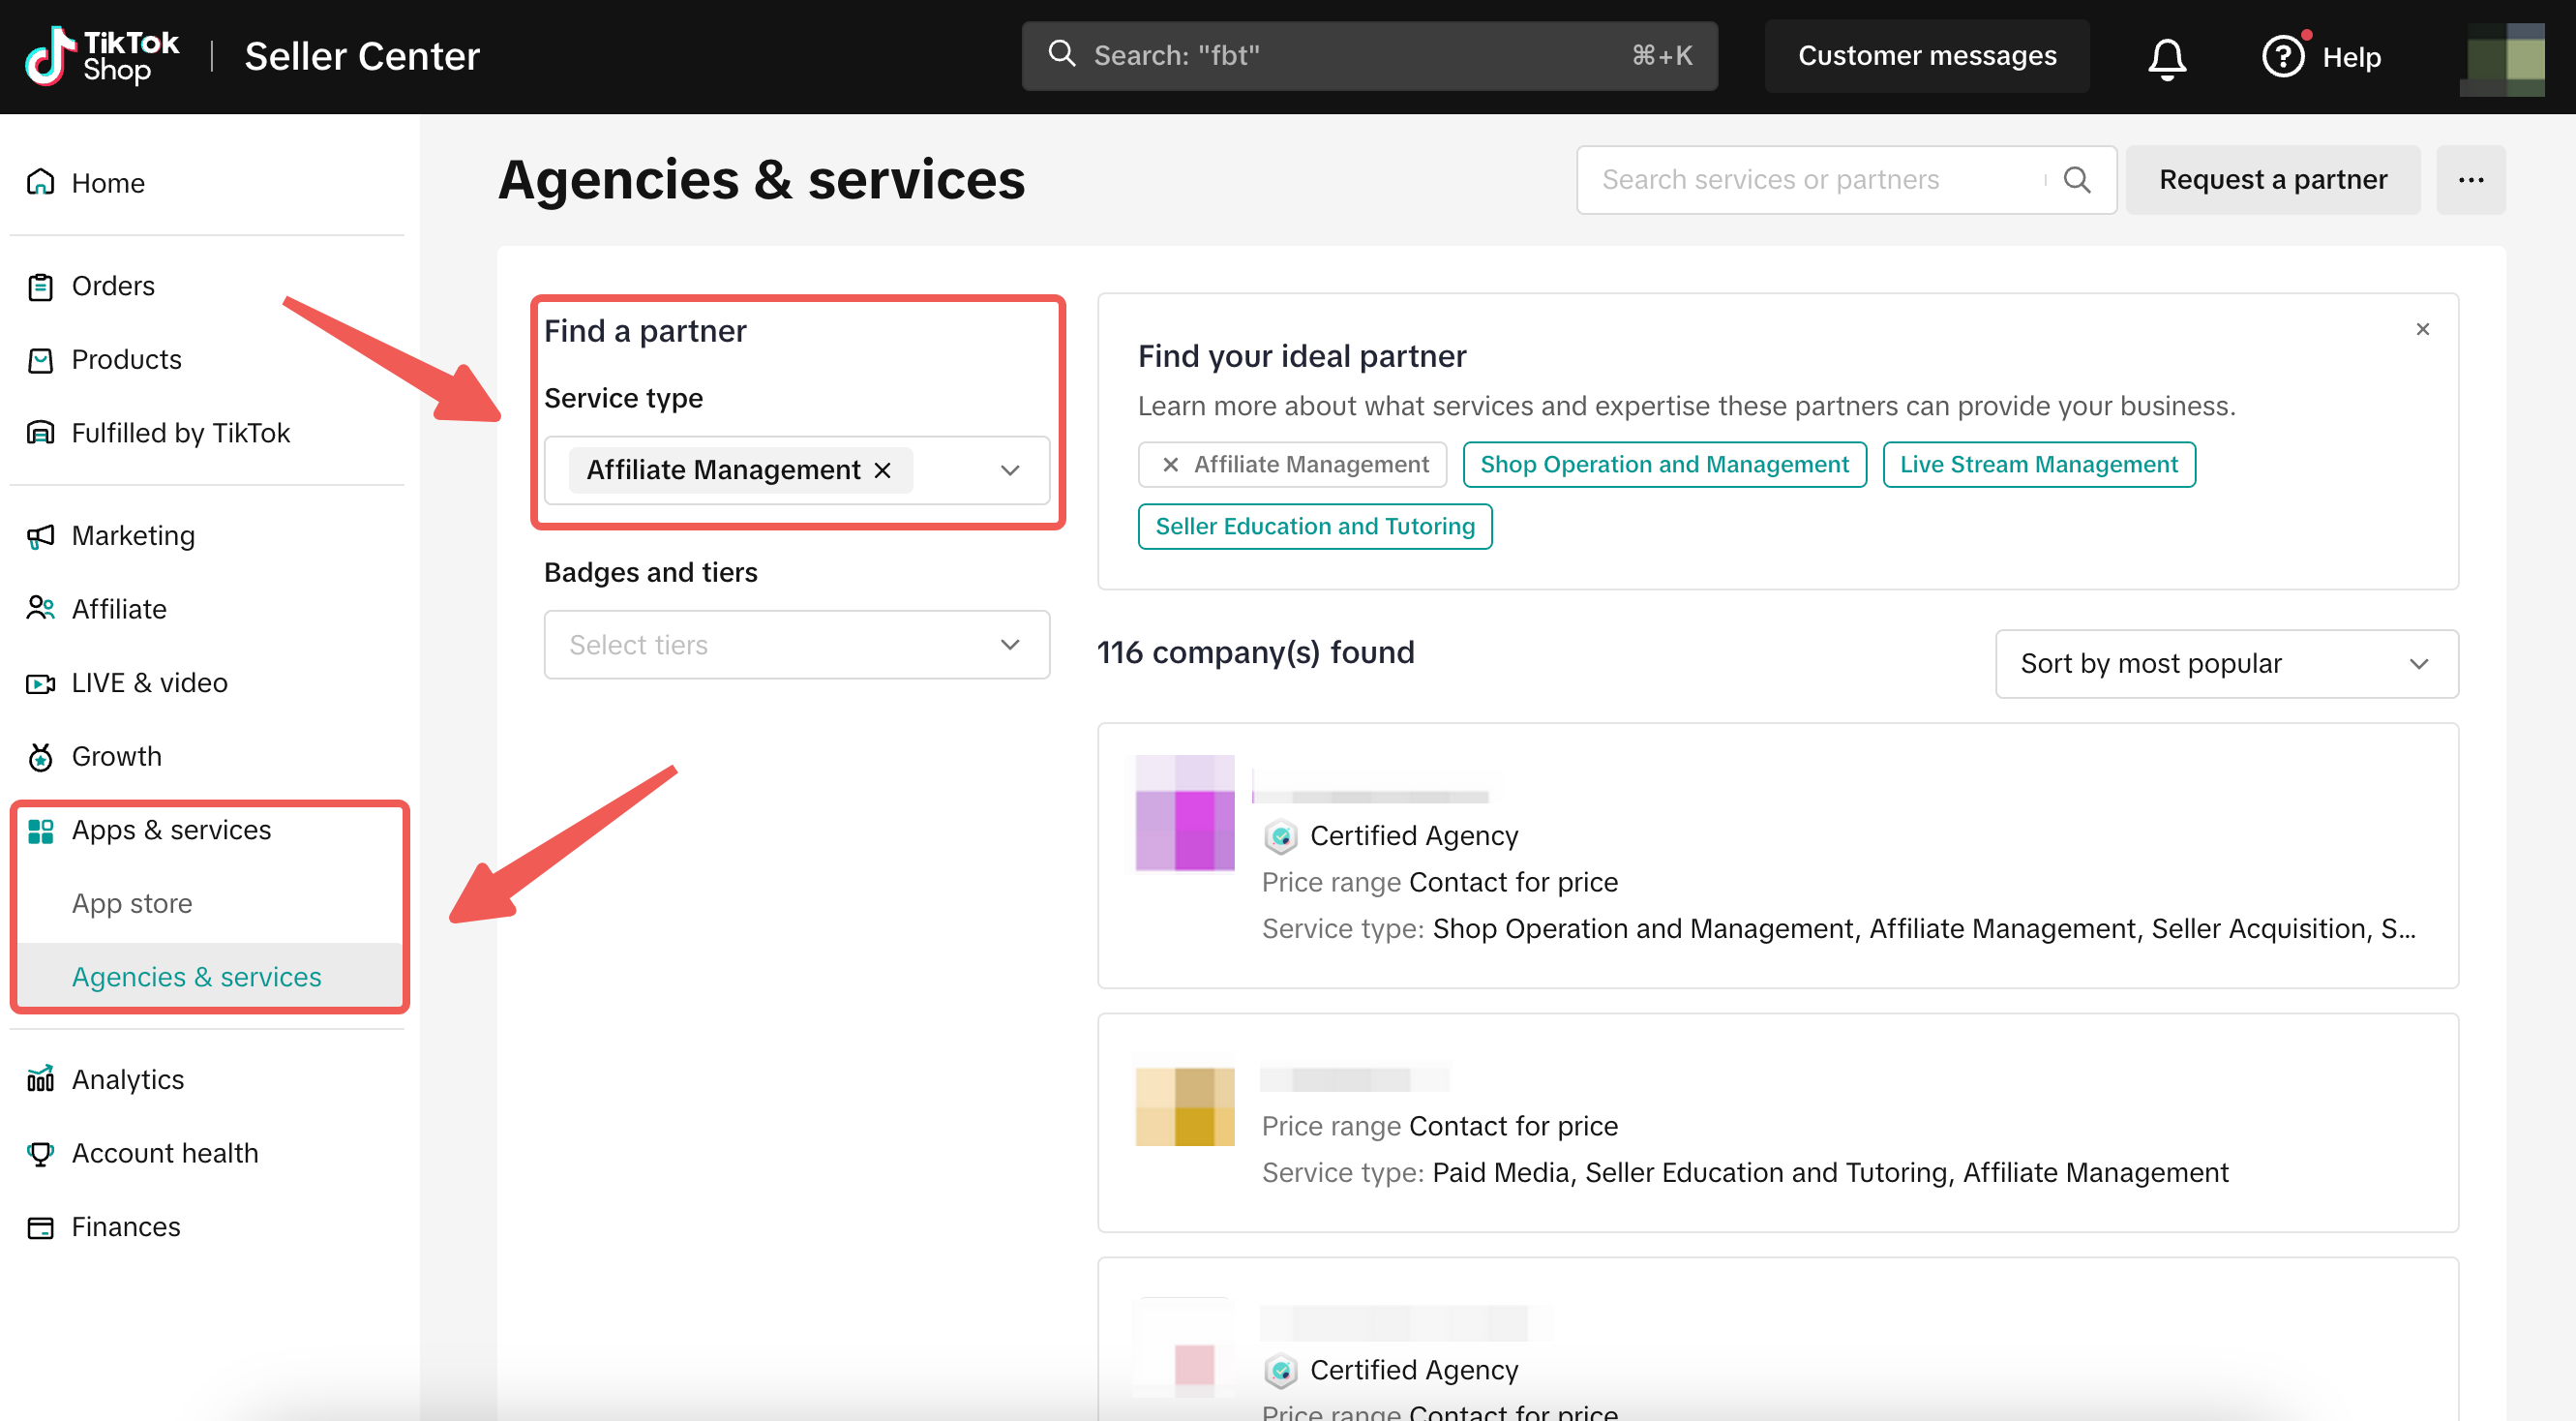Screen dimensions: 2576x1421
Task: Expand the Service type dropdown arrow
Action: click(x=1010, y=470)
